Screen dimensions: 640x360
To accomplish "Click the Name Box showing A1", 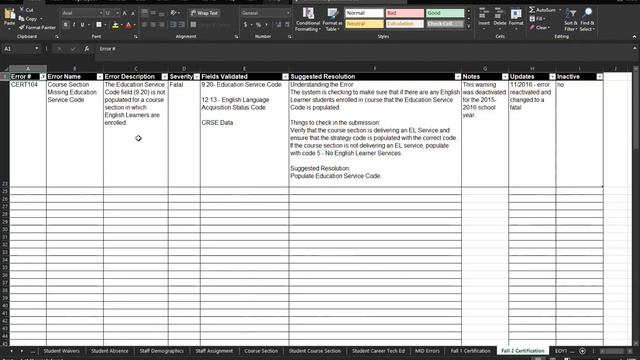I will click(x=21, y=49).
